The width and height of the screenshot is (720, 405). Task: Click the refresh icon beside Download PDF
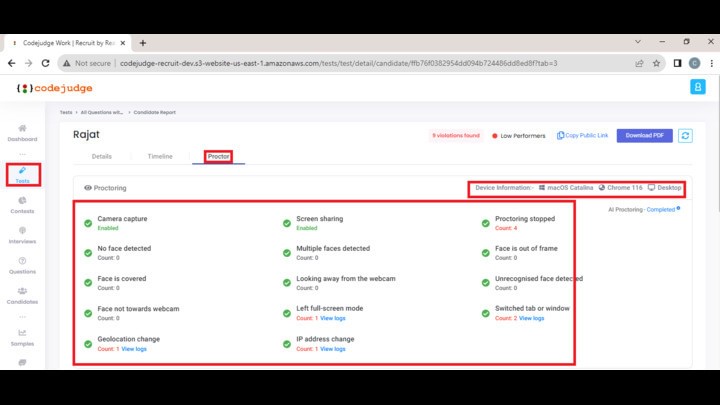tap(685, 136)
